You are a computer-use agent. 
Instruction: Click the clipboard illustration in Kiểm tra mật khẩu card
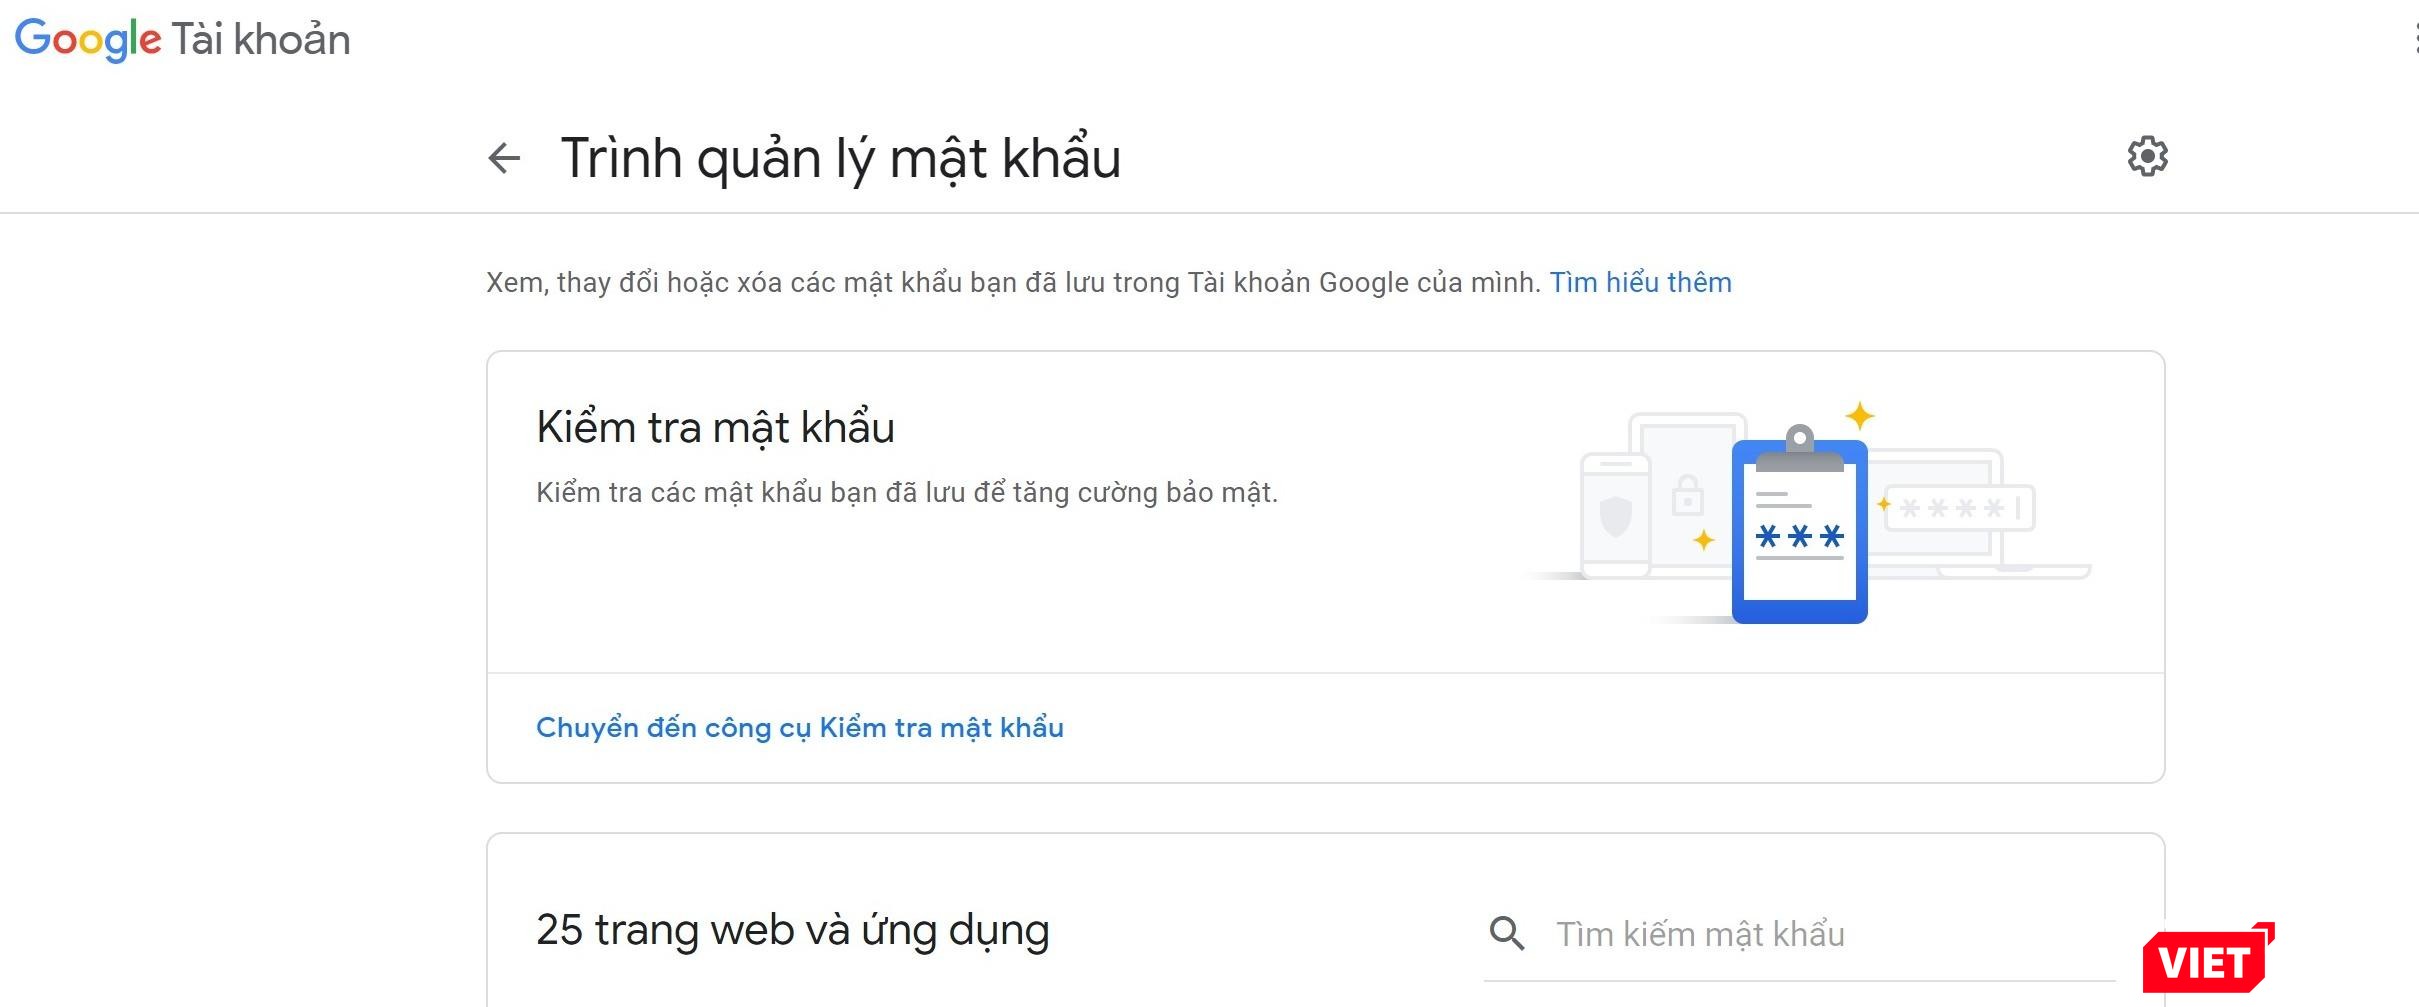click(1800, 530)
